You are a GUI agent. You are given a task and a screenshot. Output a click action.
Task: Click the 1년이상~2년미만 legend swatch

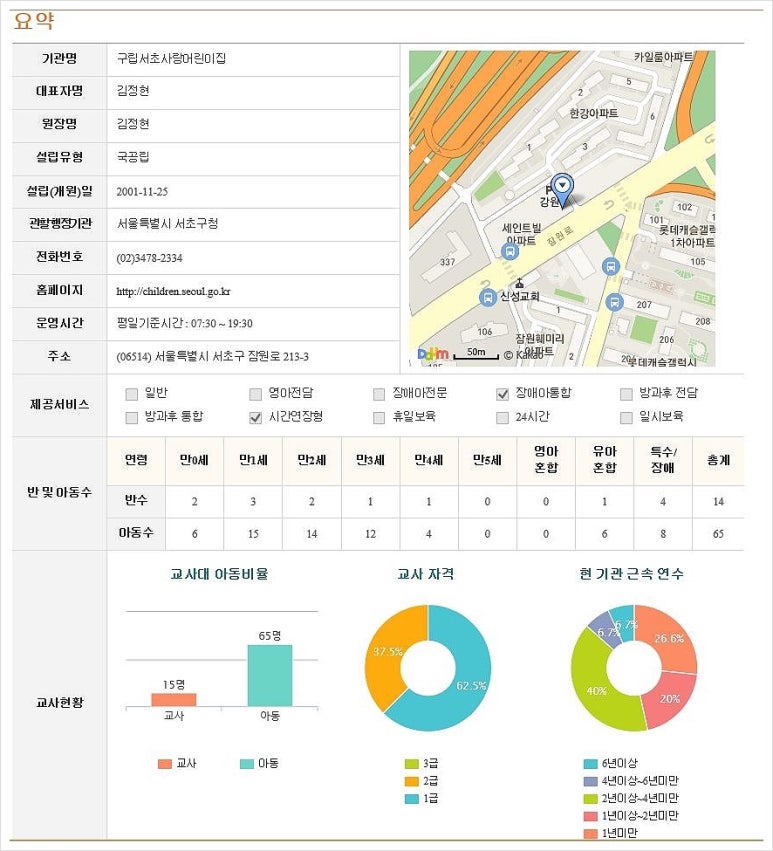click(591, 816)
